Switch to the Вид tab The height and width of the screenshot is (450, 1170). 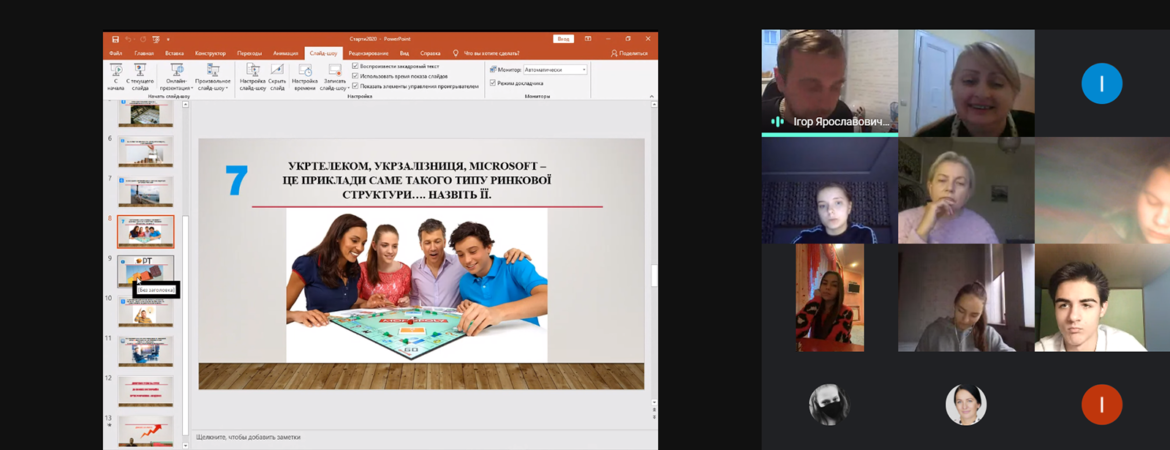point(404,54)
